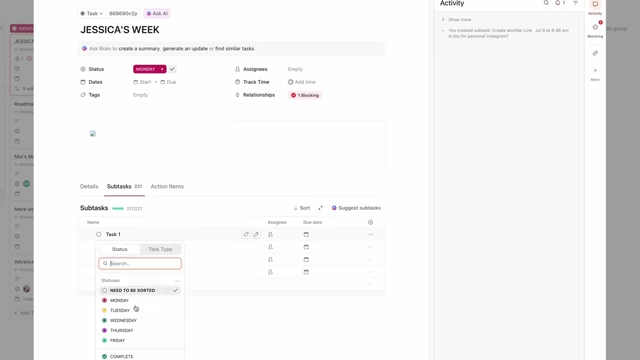Image resolution: width=640 pixels, height=360 pixels.
Task: Select the Task Type tab in the popup
Action: (x=160, y=249)
